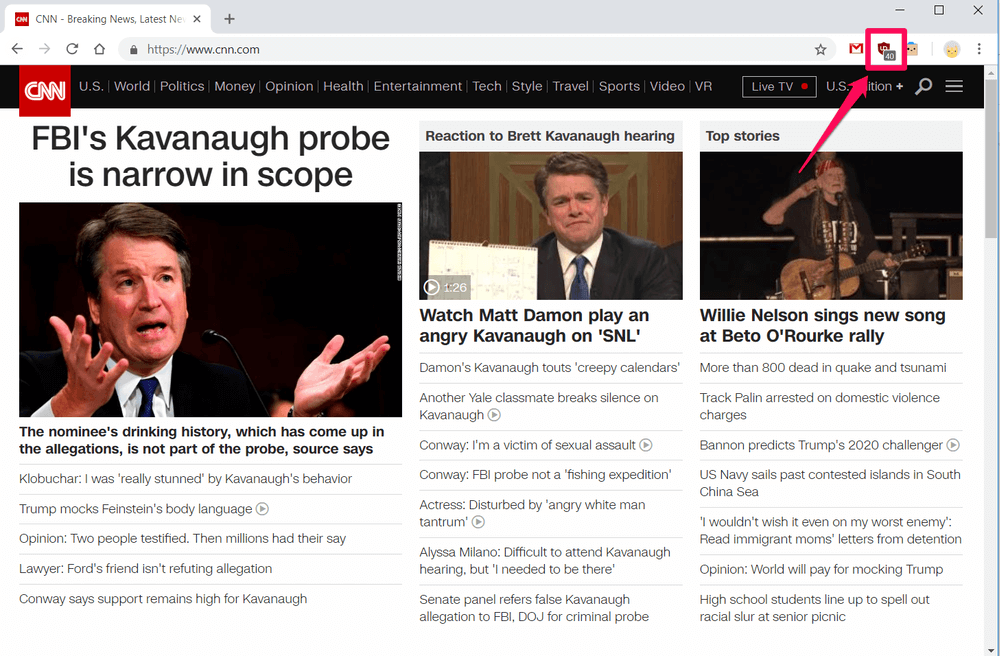Open the browser home page button

99,49
